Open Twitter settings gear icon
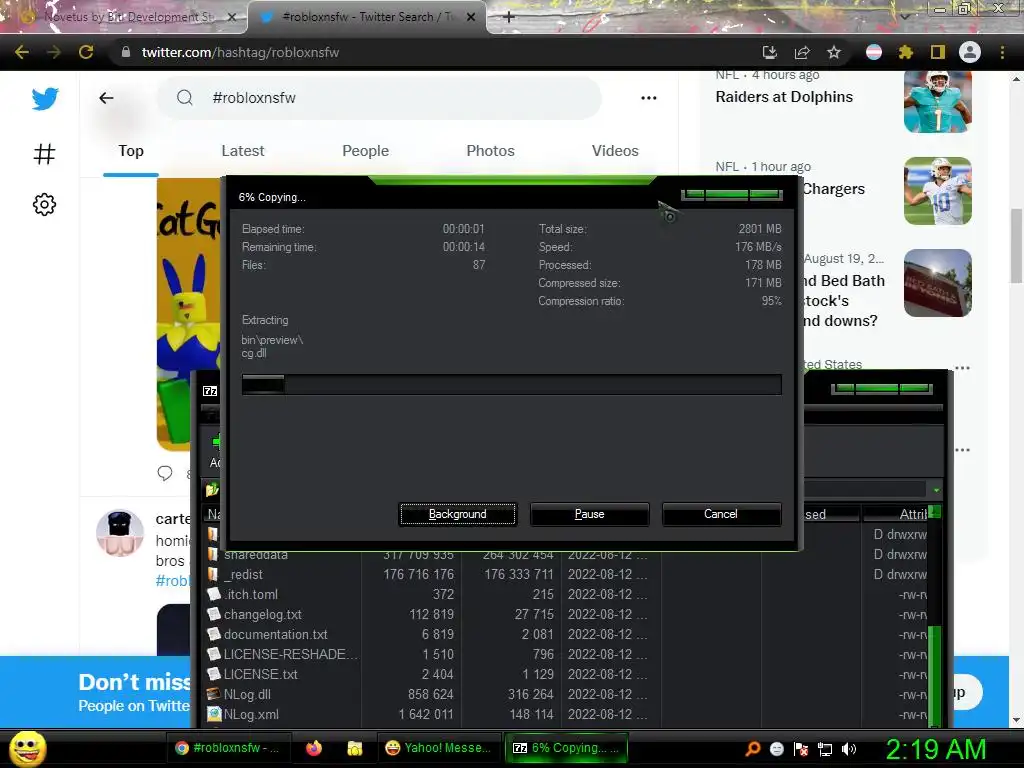This screenshot has height=768, width=1024. tap(44, 204)
